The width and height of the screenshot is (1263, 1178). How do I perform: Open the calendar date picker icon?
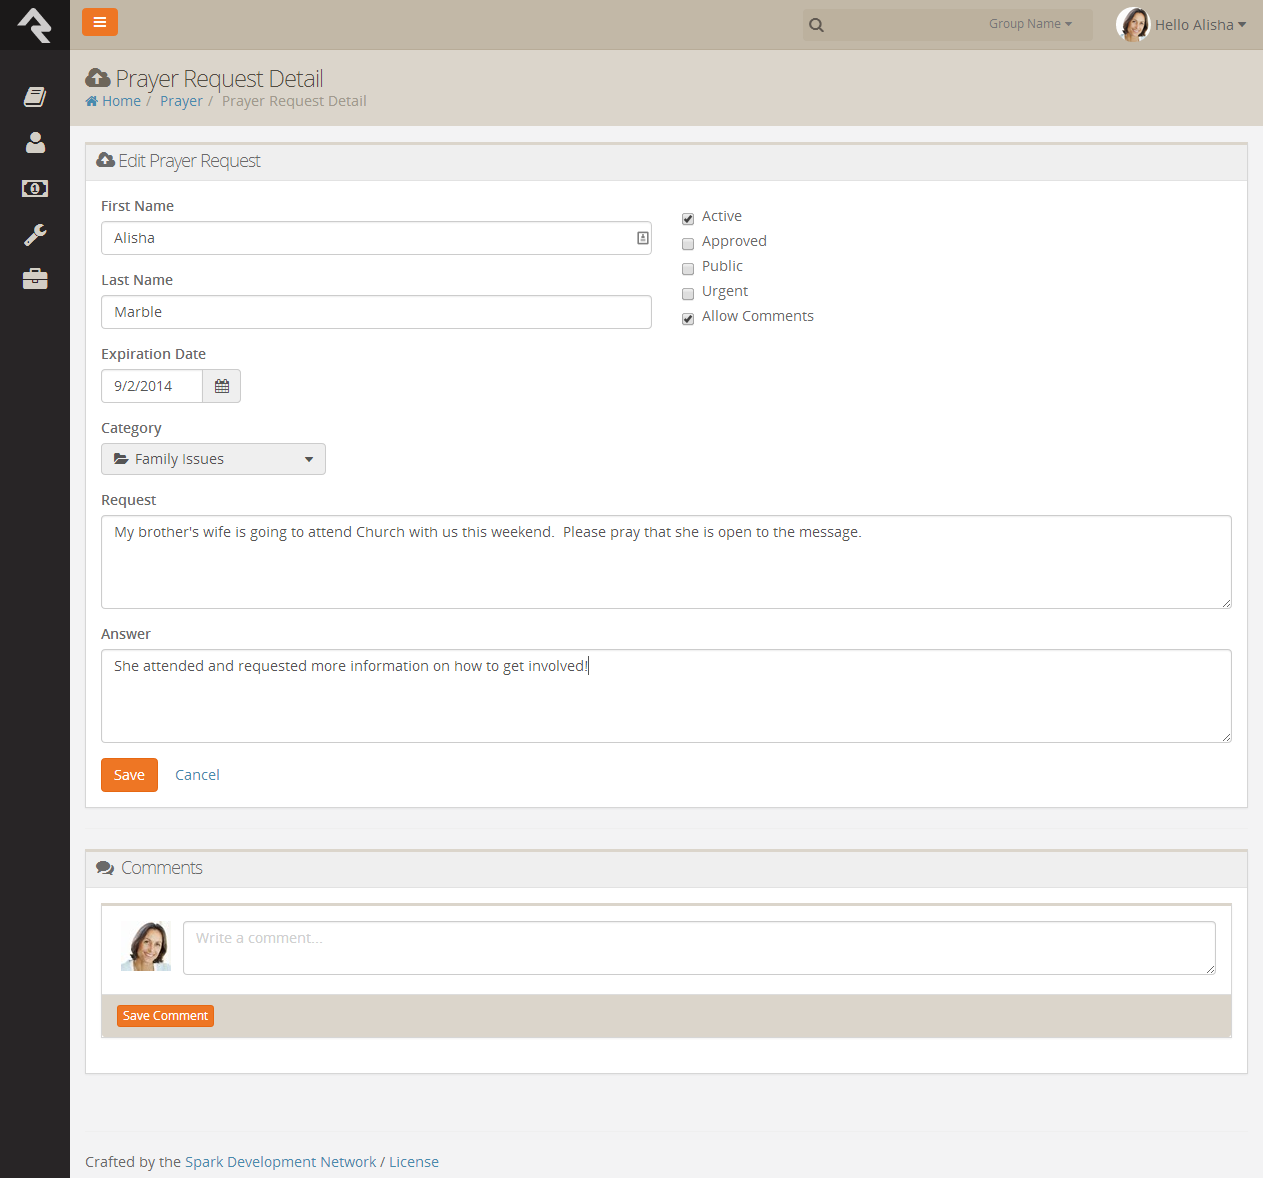(222, 386)
